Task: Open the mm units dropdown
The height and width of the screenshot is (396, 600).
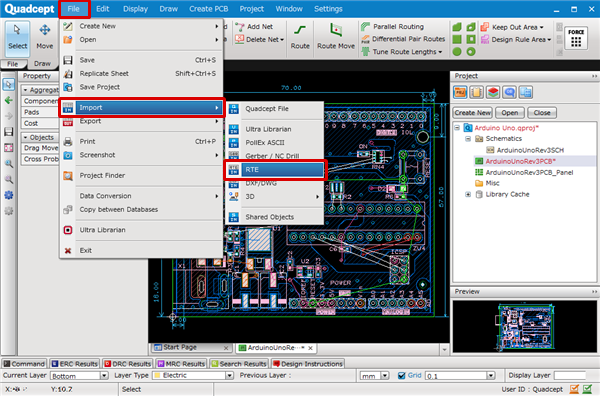Action: click(x=385, y=376)
